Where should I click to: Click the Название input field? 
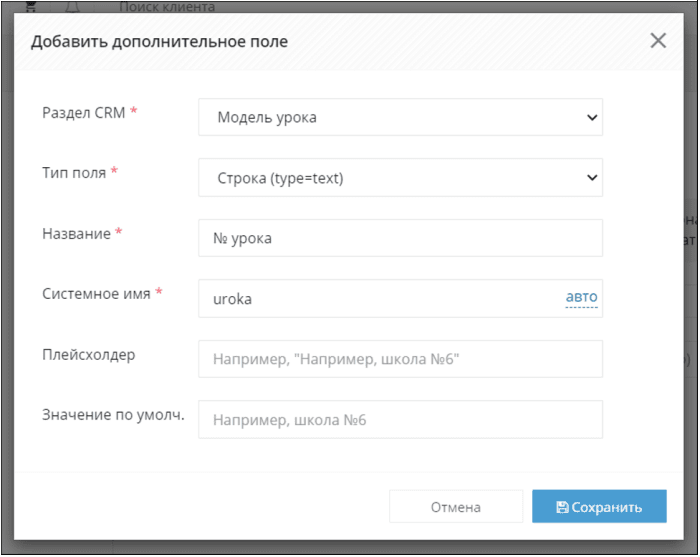pyautogui.click(x=400, y=238)
